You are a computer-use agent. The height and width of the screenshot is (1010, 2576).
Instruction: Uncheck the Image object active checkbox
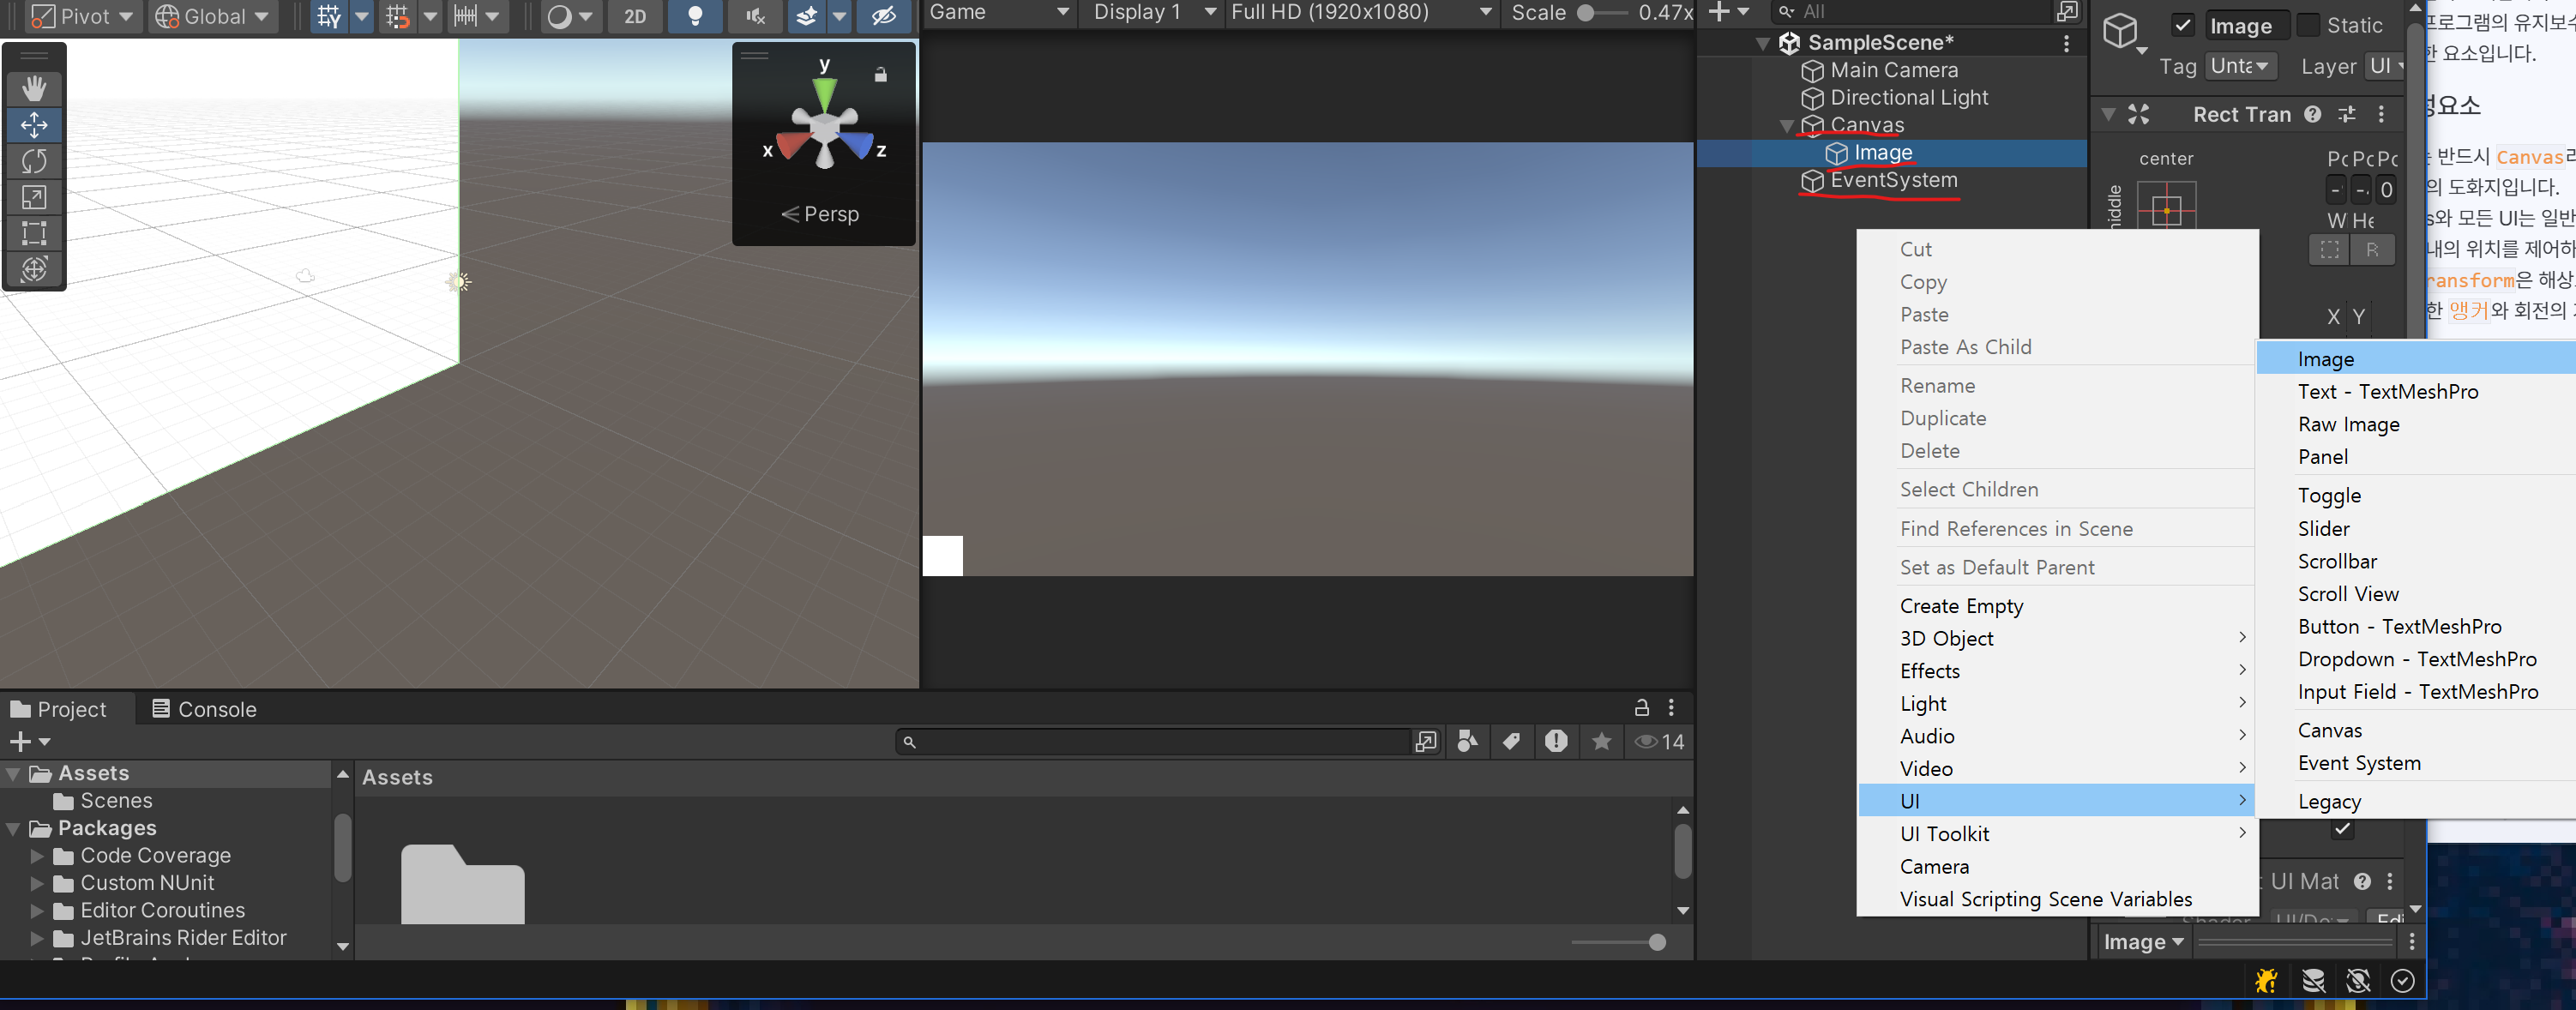tap(2182, 26)
